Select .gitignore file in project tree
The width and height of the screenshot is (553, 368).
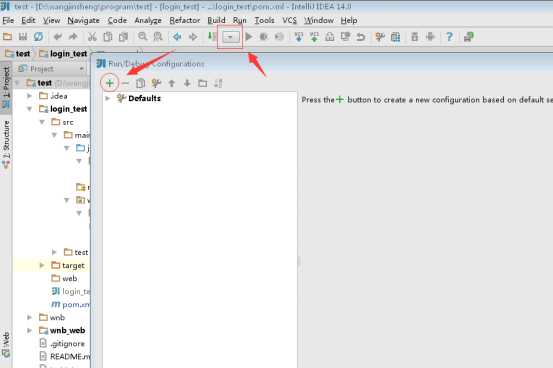point(62,344)
